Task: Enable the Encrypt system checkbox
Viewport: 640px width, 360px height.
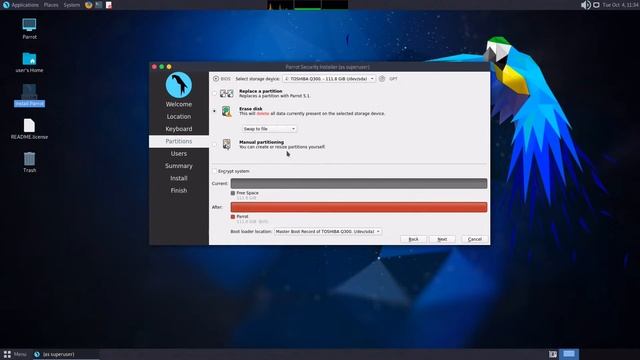Action: coord(215,171)
